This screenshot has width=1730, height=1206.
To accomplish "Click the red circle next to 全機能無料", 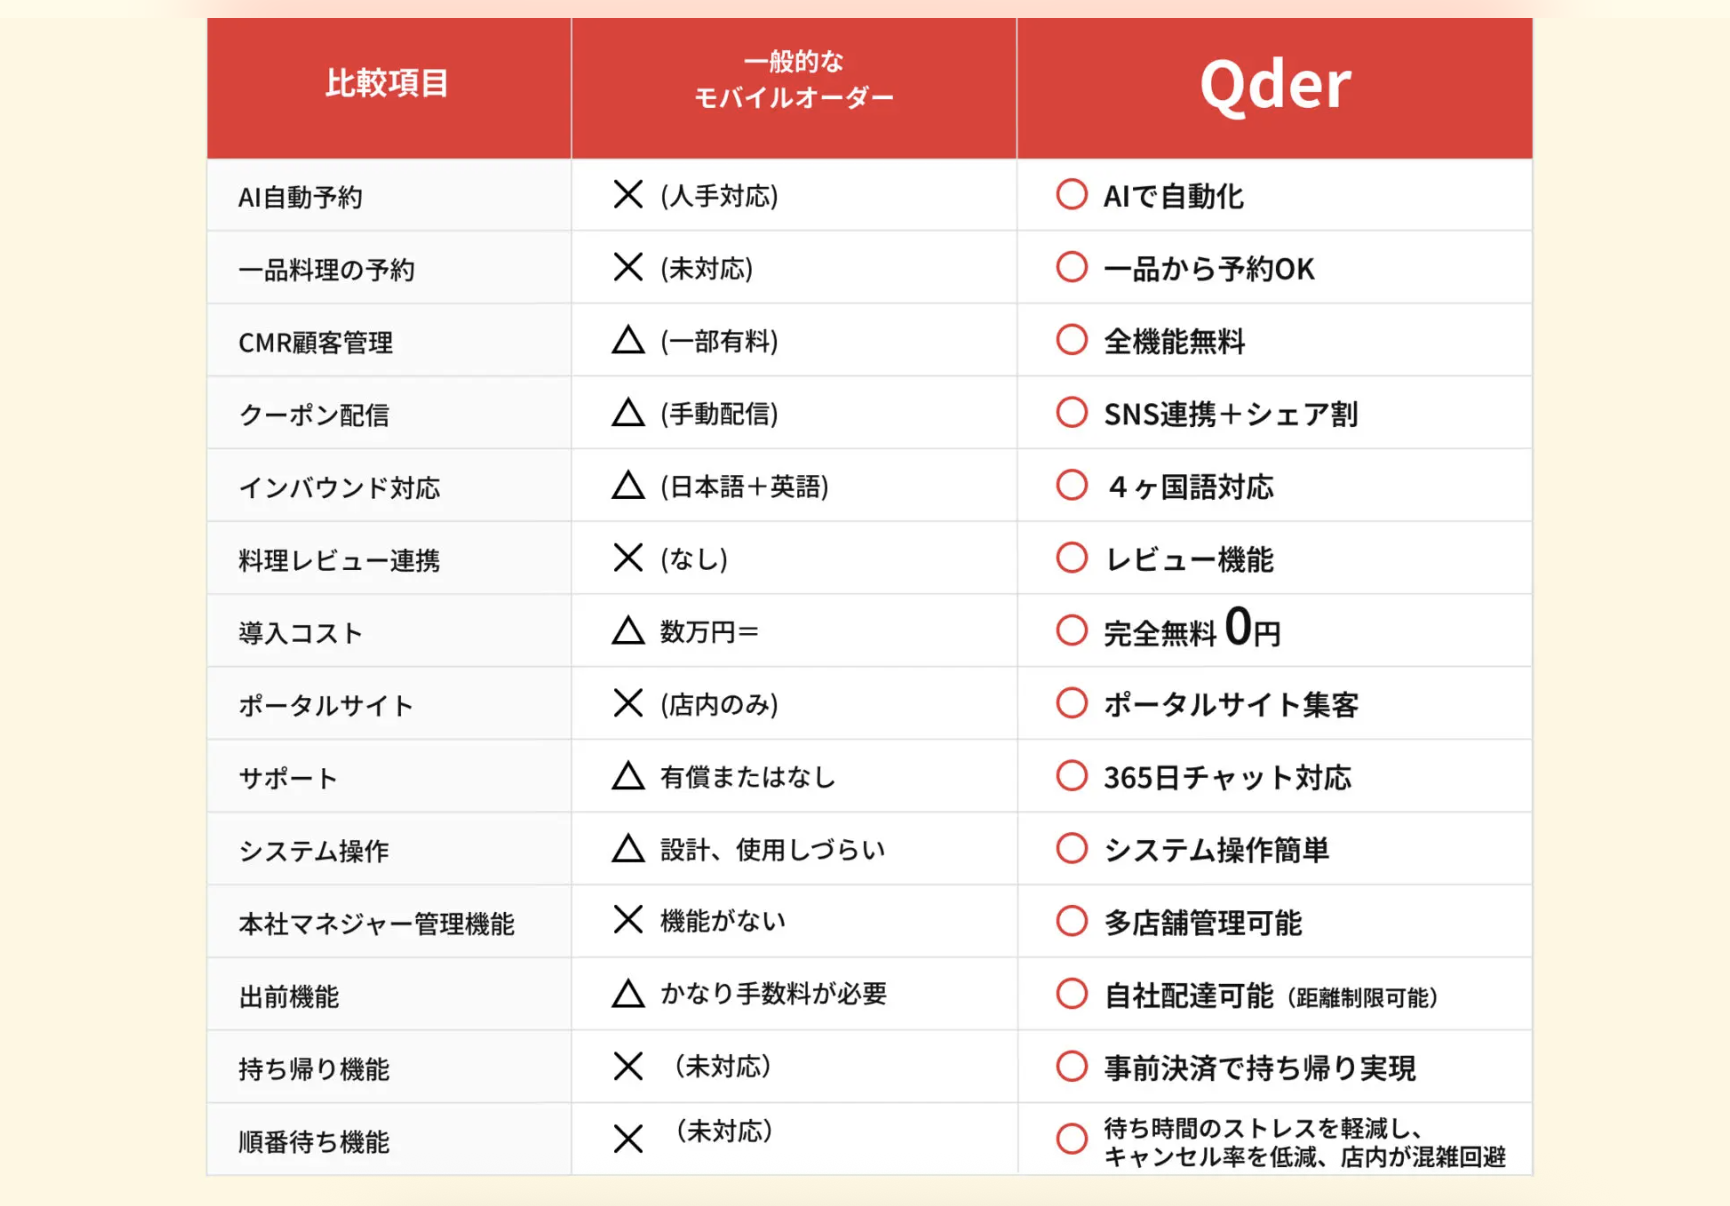I will click(x=1072, y=340).
